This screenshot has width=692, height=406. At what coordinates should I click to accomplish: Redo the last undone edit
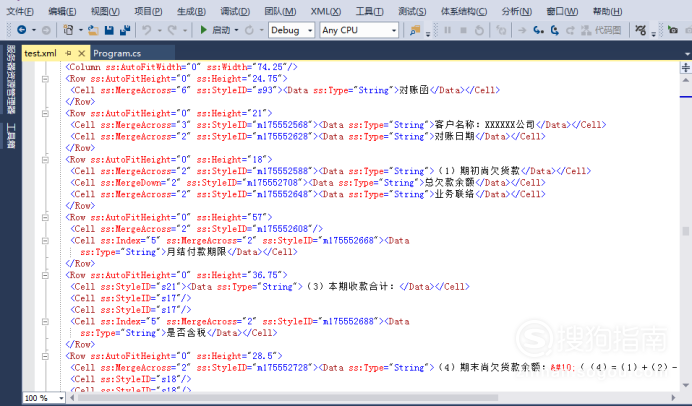172,30
